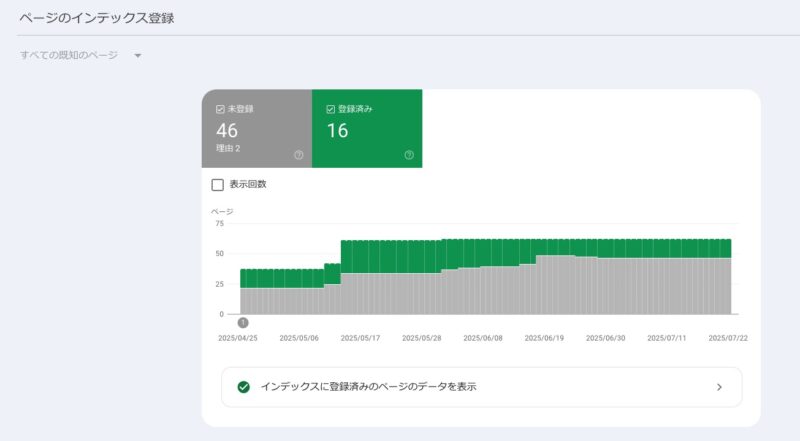Image resolution: width=800 pixels, height=441 pixels.
Task: Click gray bar segment near 2025/06/19
Action: 544,285
